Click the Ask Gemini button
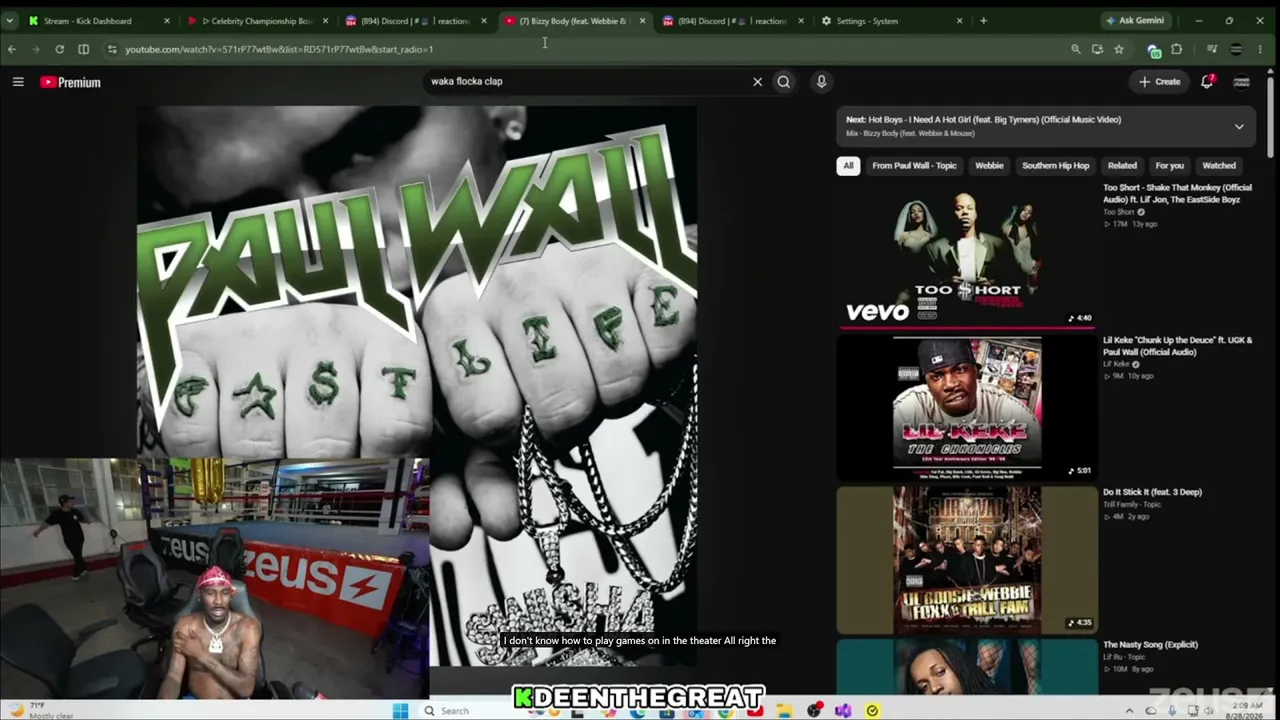This screenshot has width=1280, height=720. [1135, 20]
